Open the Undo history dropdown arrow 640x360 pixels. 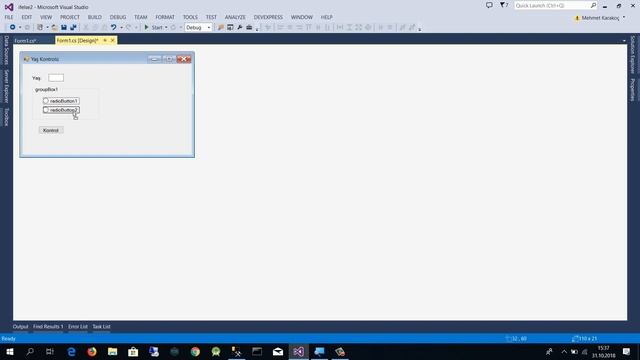121,27
